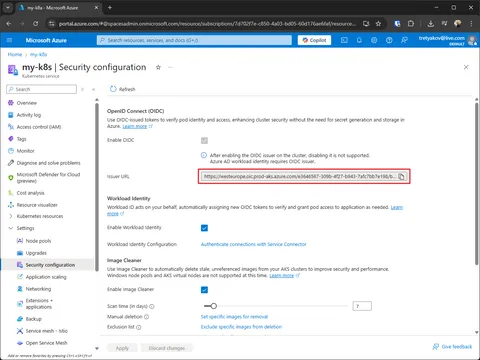Open the Cloud Shell icon in header

click(344, 40)
